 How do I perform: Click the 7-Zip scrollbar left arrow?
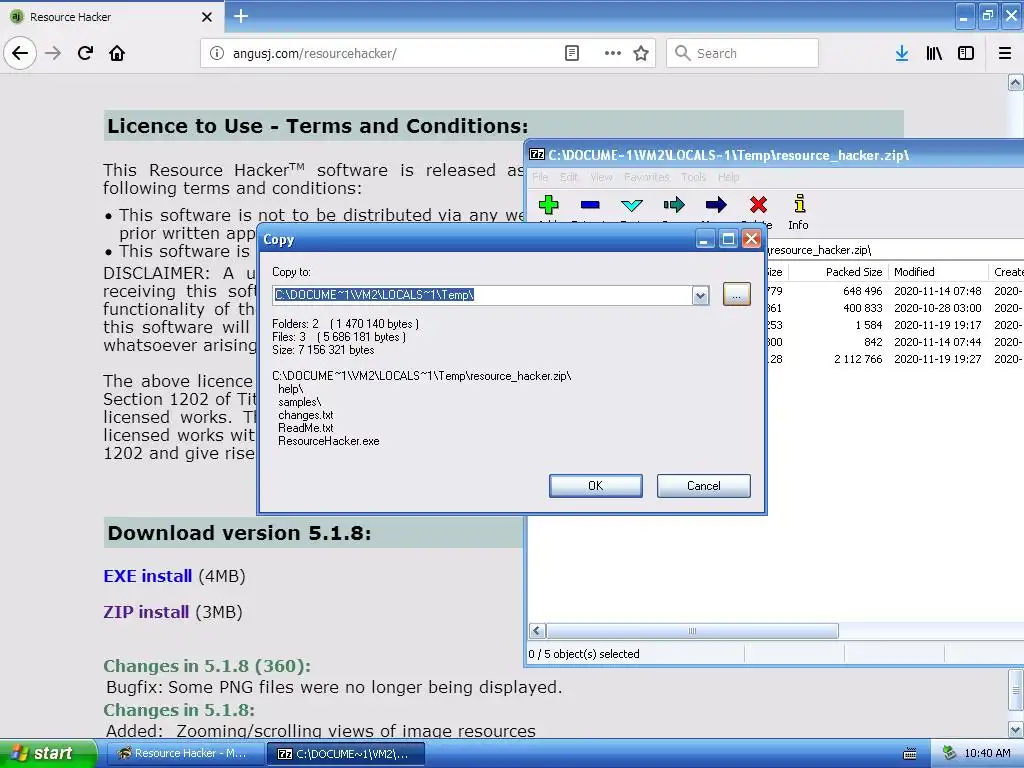click(x=537, y=631)
